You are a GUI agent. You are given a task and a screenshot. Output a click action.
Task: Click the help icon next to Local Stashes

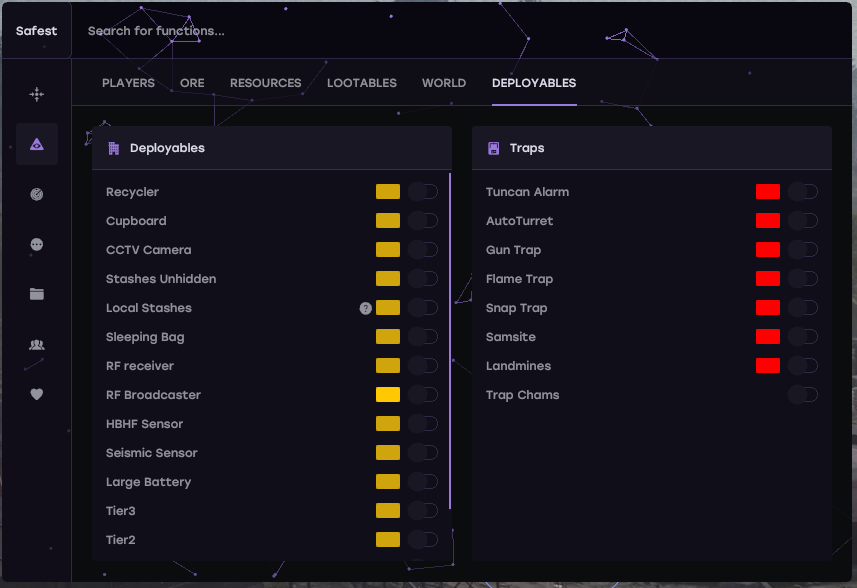coord(366,308)
